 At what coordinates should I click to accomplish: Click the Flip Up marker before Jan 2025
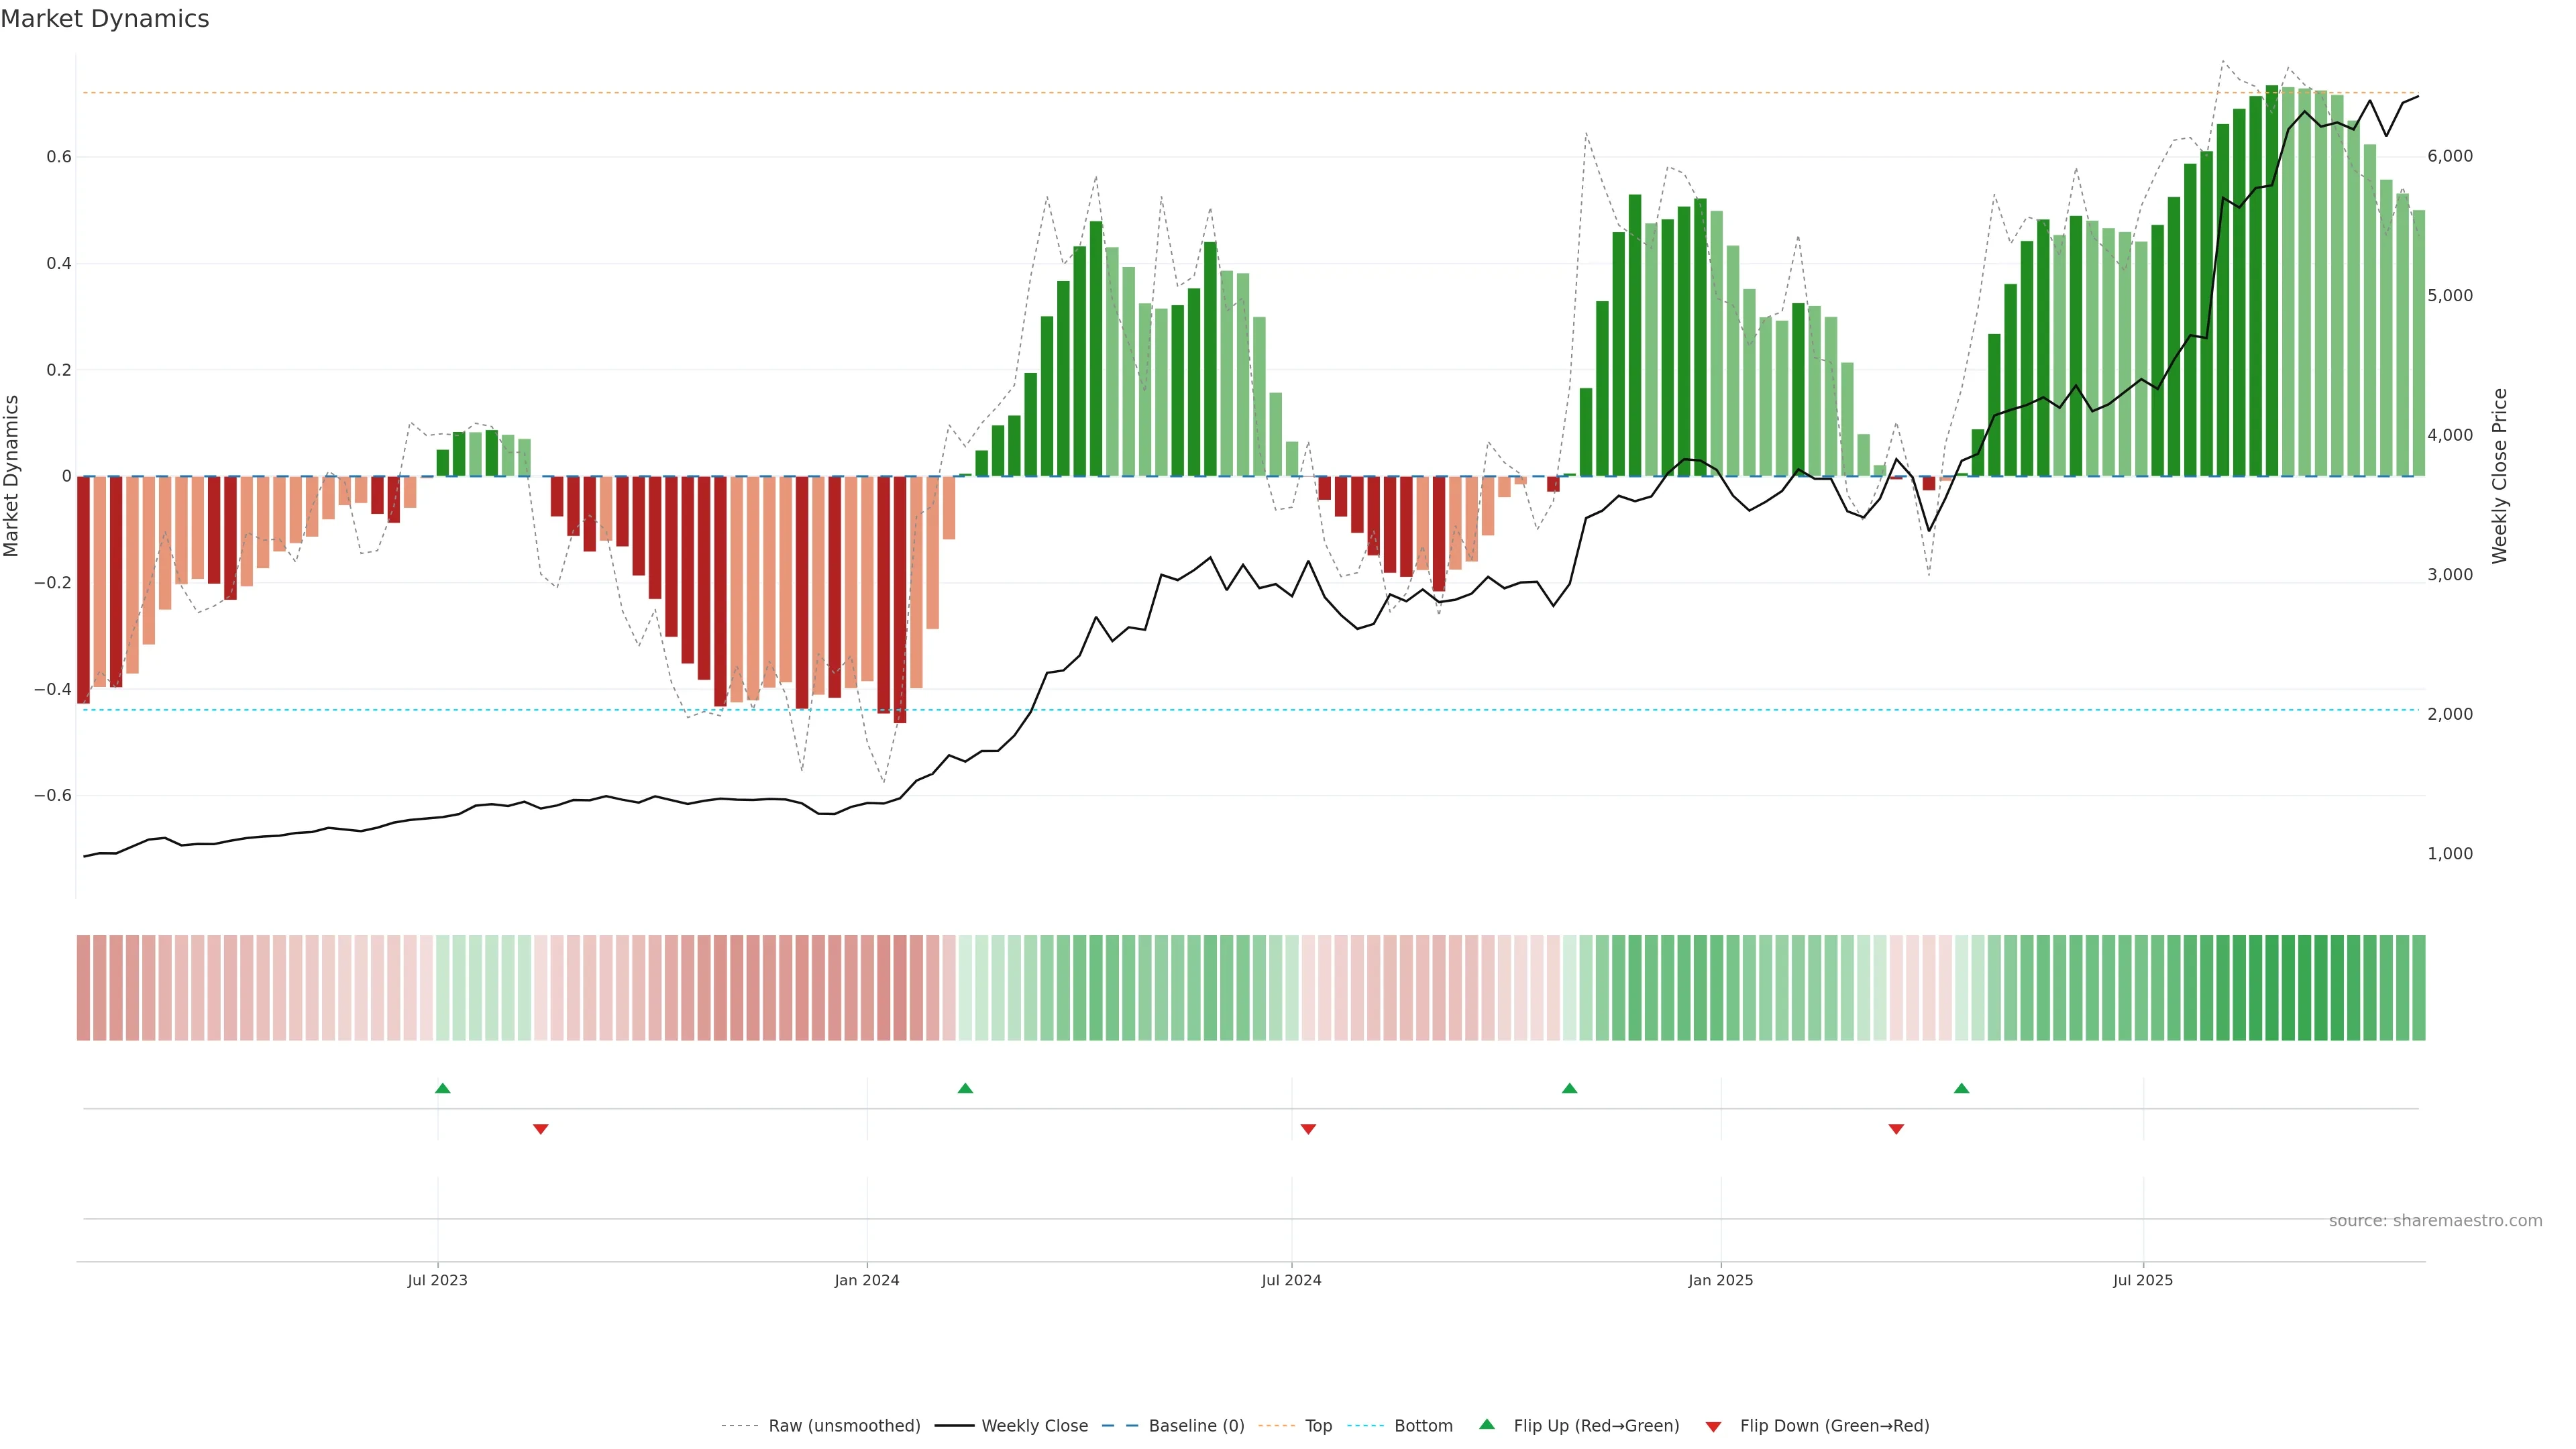pos(1569,1088)
